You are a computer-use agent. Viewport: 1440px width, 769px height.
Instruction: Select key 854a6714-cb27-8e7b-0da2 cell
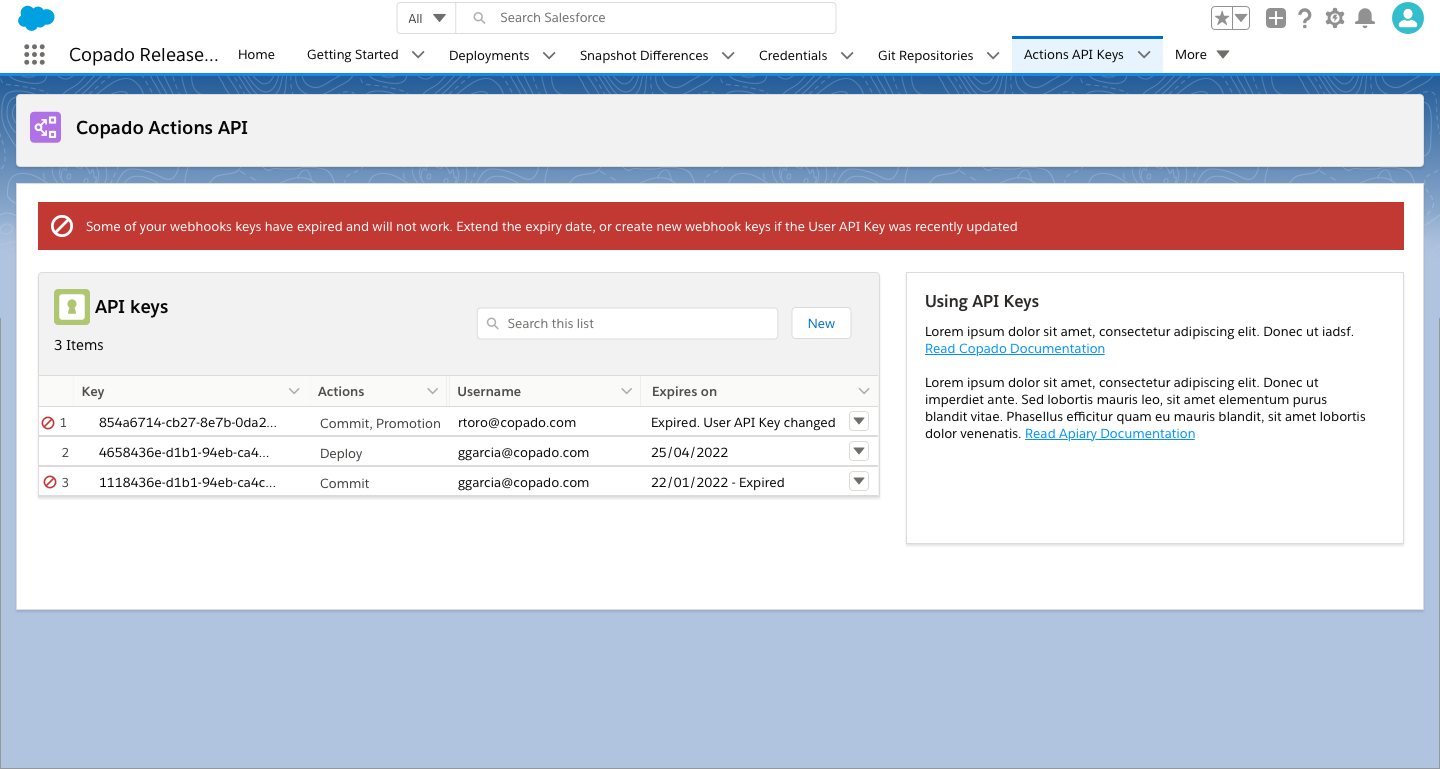[x=188, y=423]
